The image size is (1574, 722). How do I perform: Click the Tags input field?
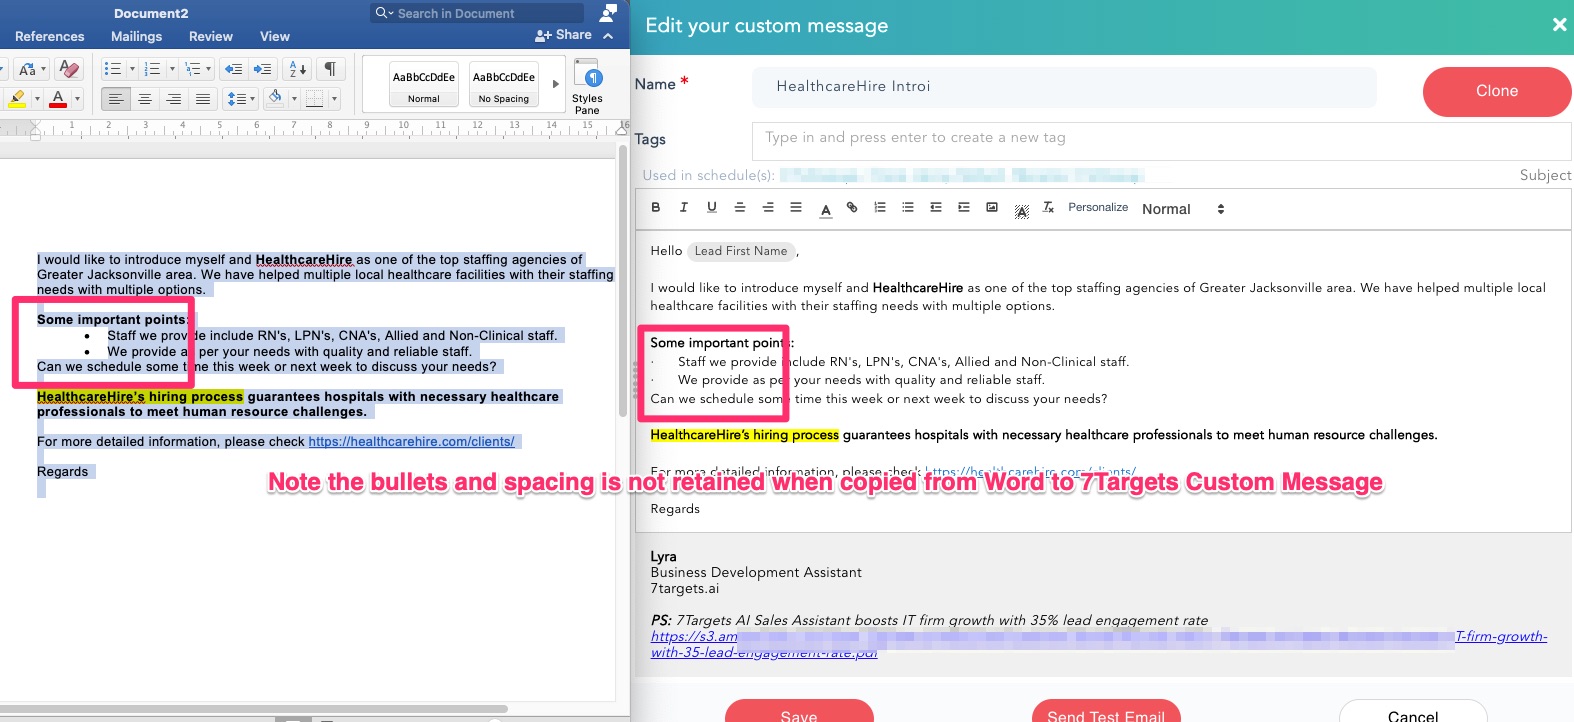tap(1160, 138)
